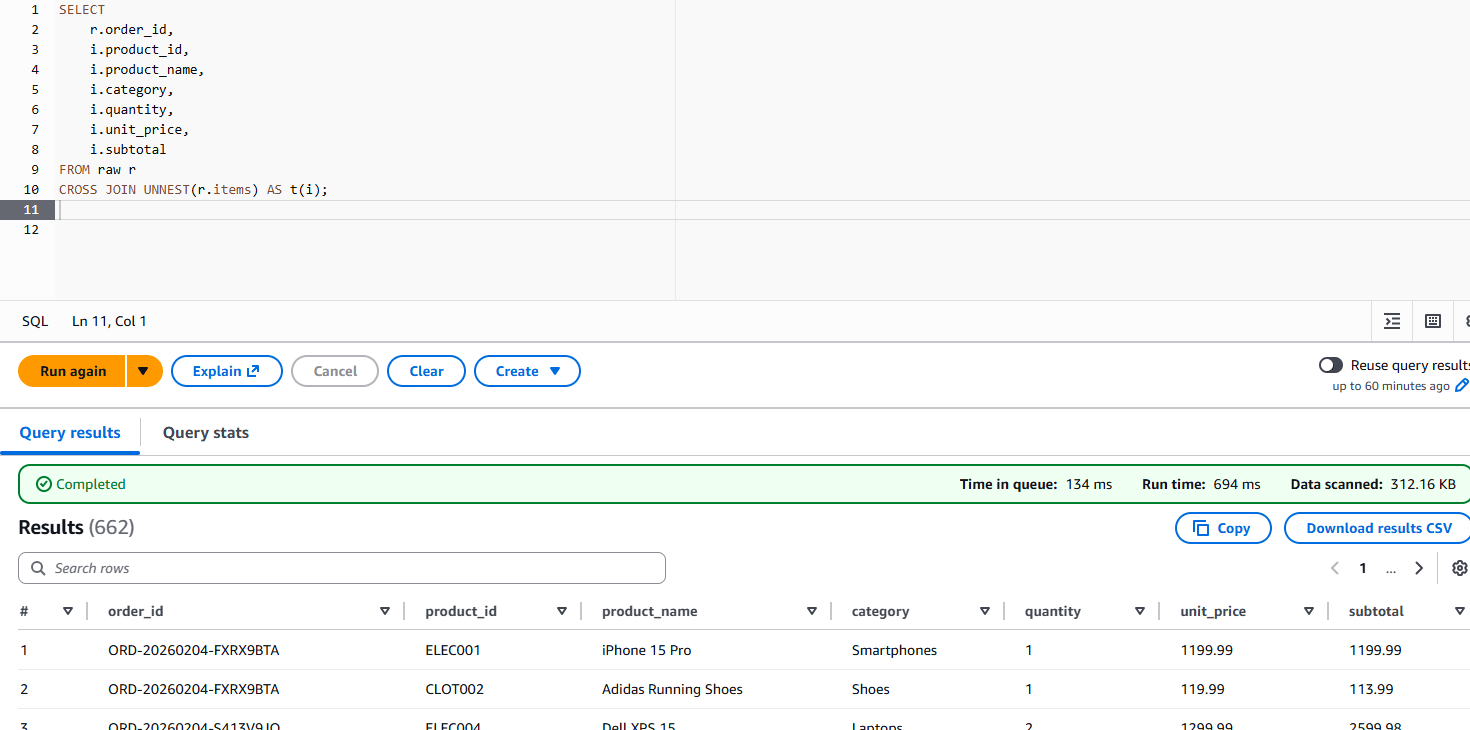Image resolution: width=1470 pixels, height=730 pixels.
Task: Sort results by order_id column
Action: click(385, 611)
